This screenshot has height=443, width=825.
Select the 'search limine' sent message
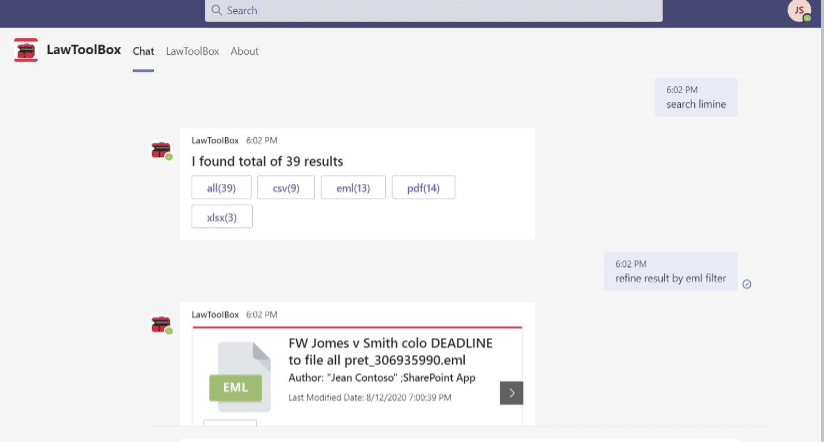point(696,97)
